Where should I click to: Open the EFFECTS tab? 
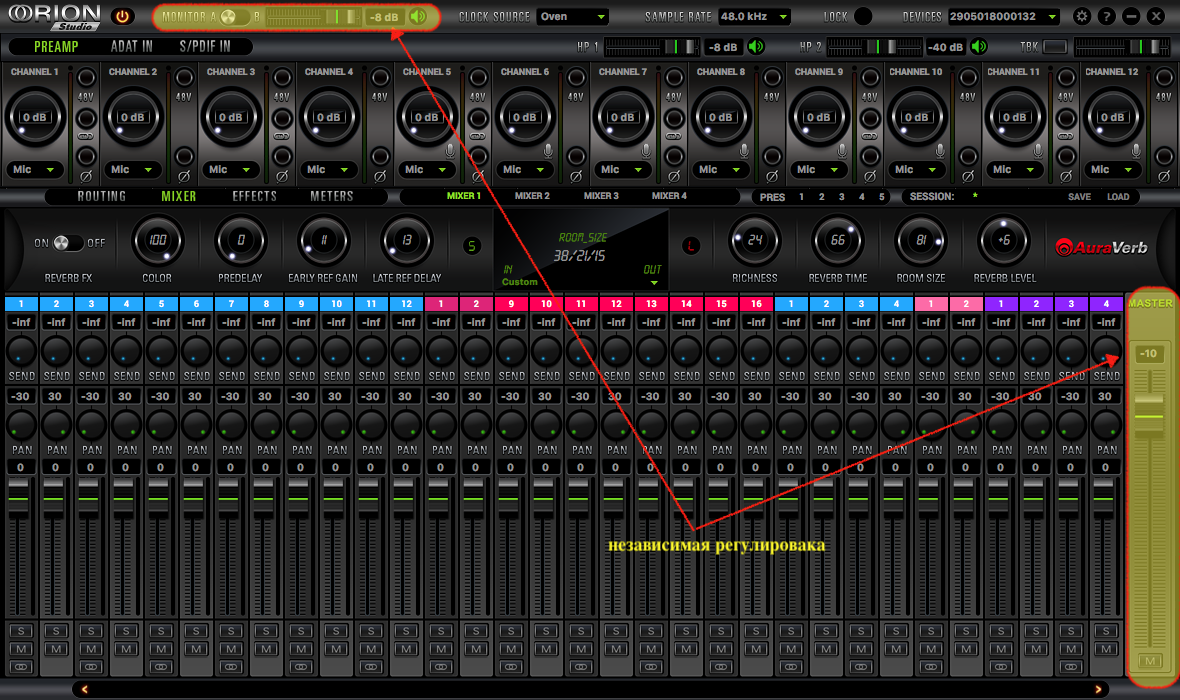tap(254, 196)
